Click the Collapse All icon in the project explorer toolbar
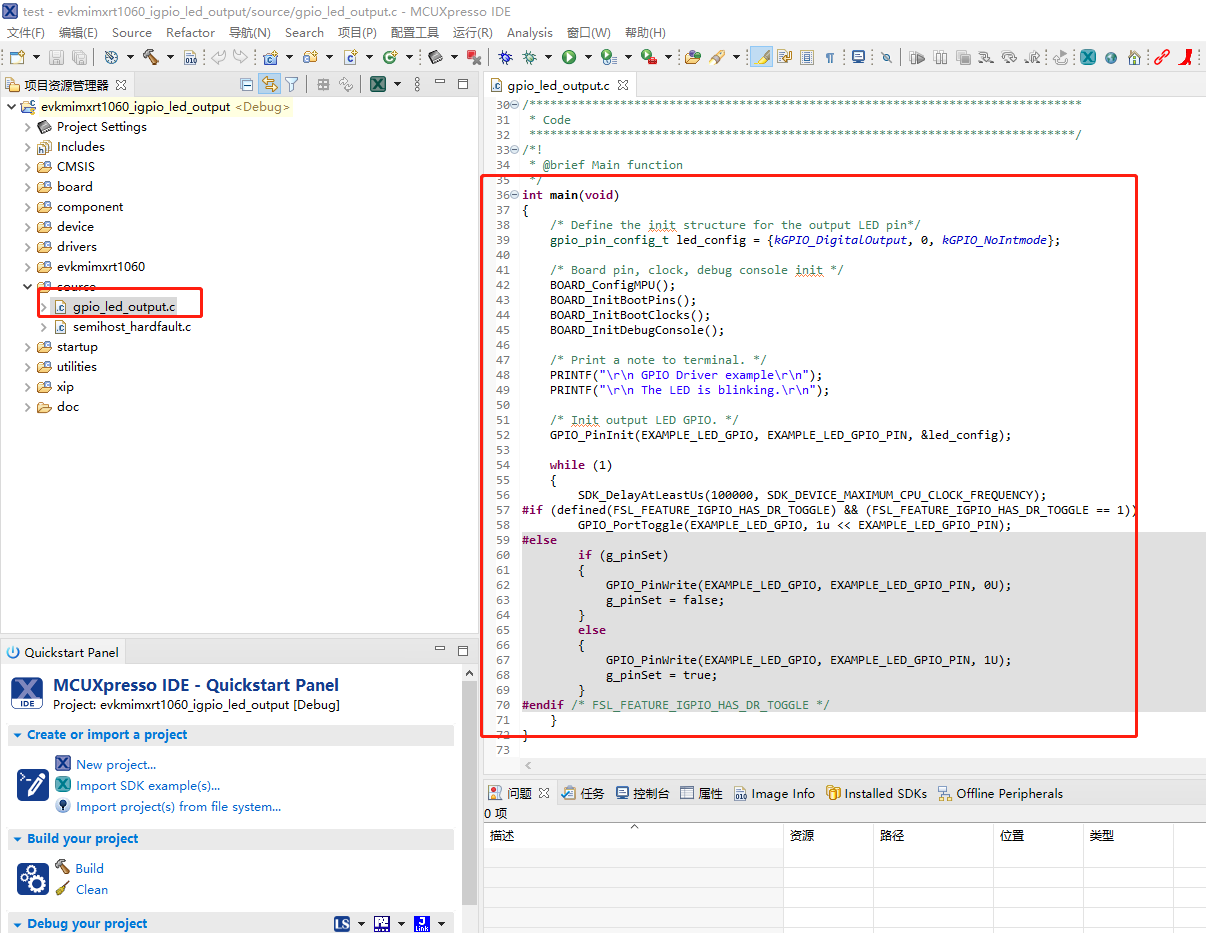The width and height of the screenshot is (1206, 933). point(247,85)
